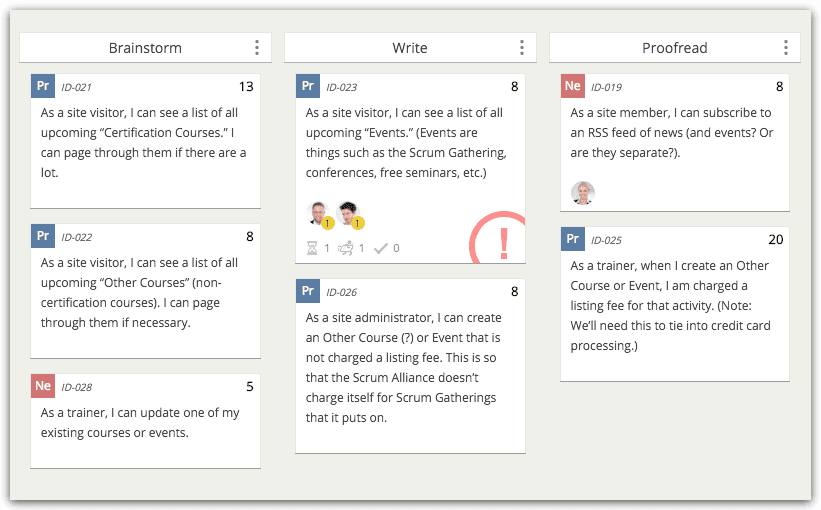Click the red Ne badge on card ID-019
821x510 pixels.
click(573, 86)
